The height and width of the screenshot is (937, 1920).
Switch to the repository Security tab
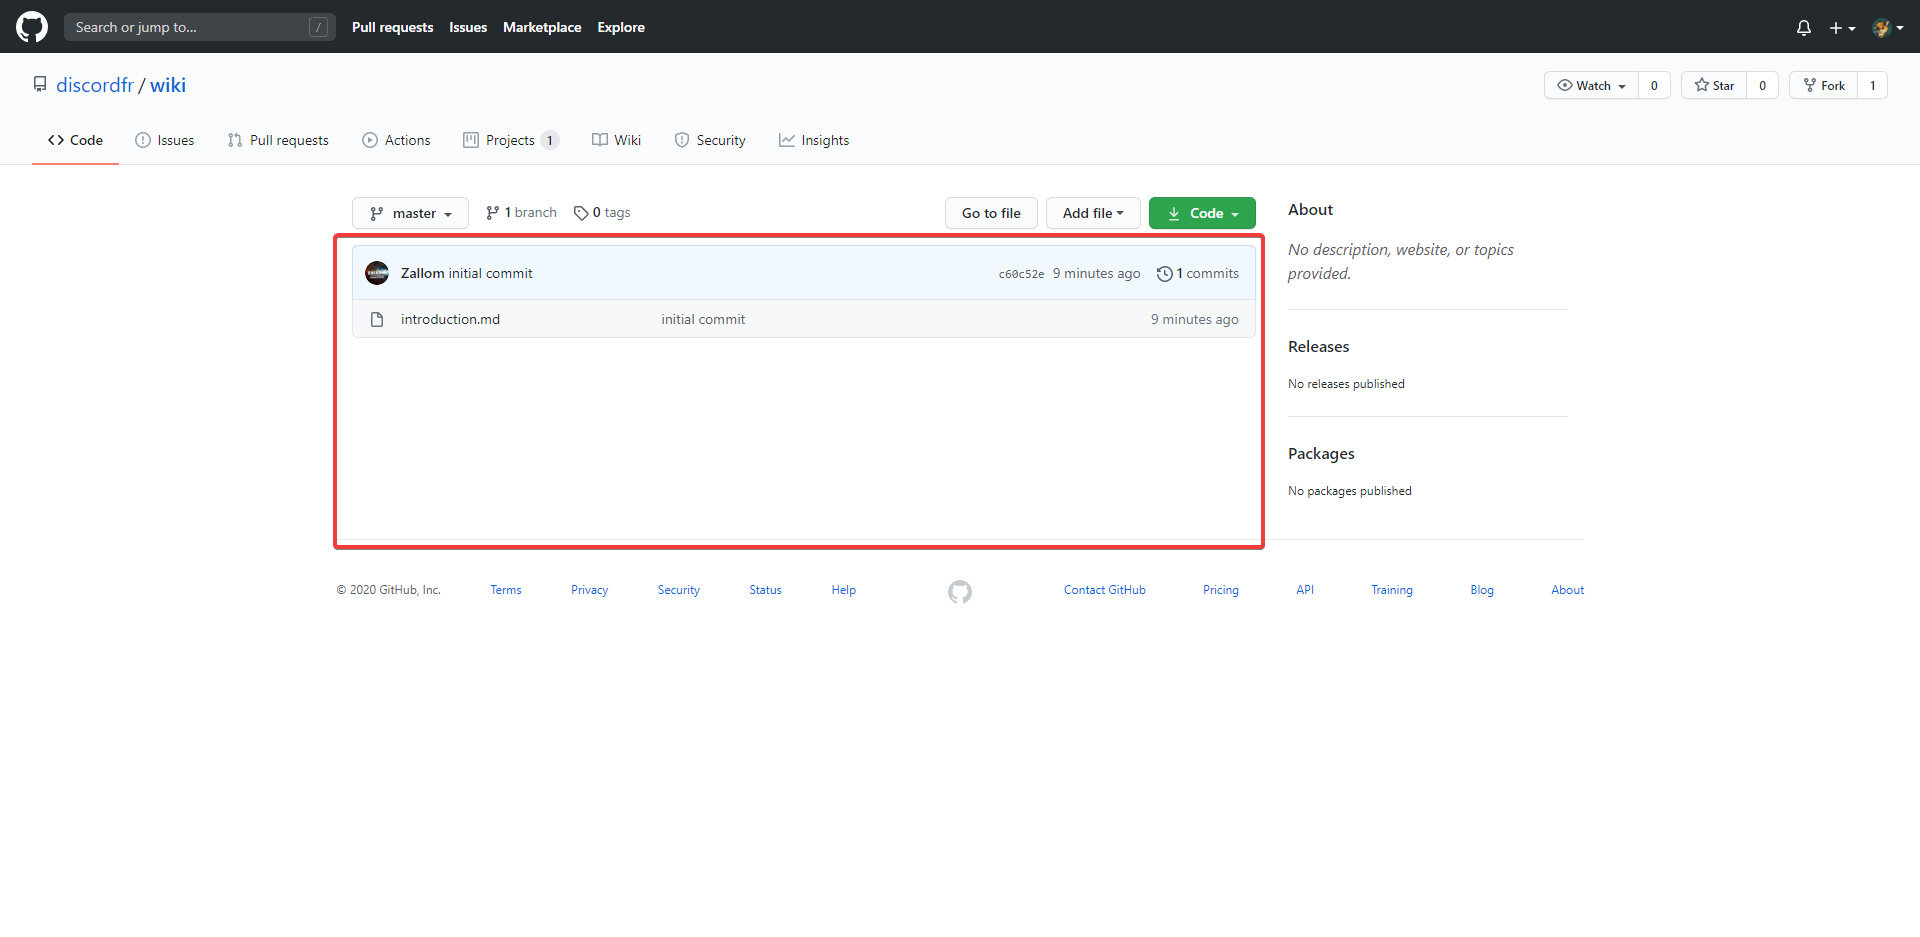tap(710, 140)
